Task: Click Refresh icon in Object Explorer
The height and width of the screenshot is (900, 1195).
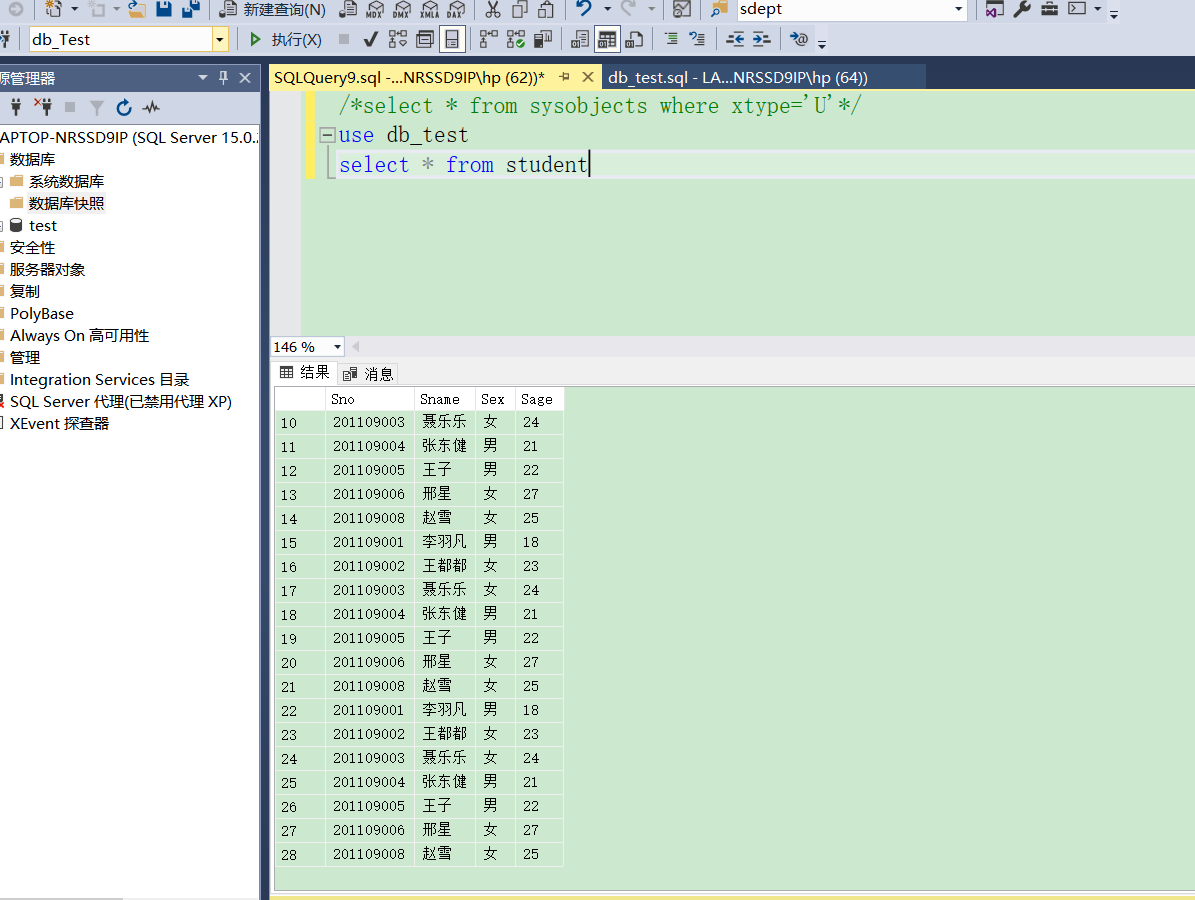Action: tap(124, 107)
